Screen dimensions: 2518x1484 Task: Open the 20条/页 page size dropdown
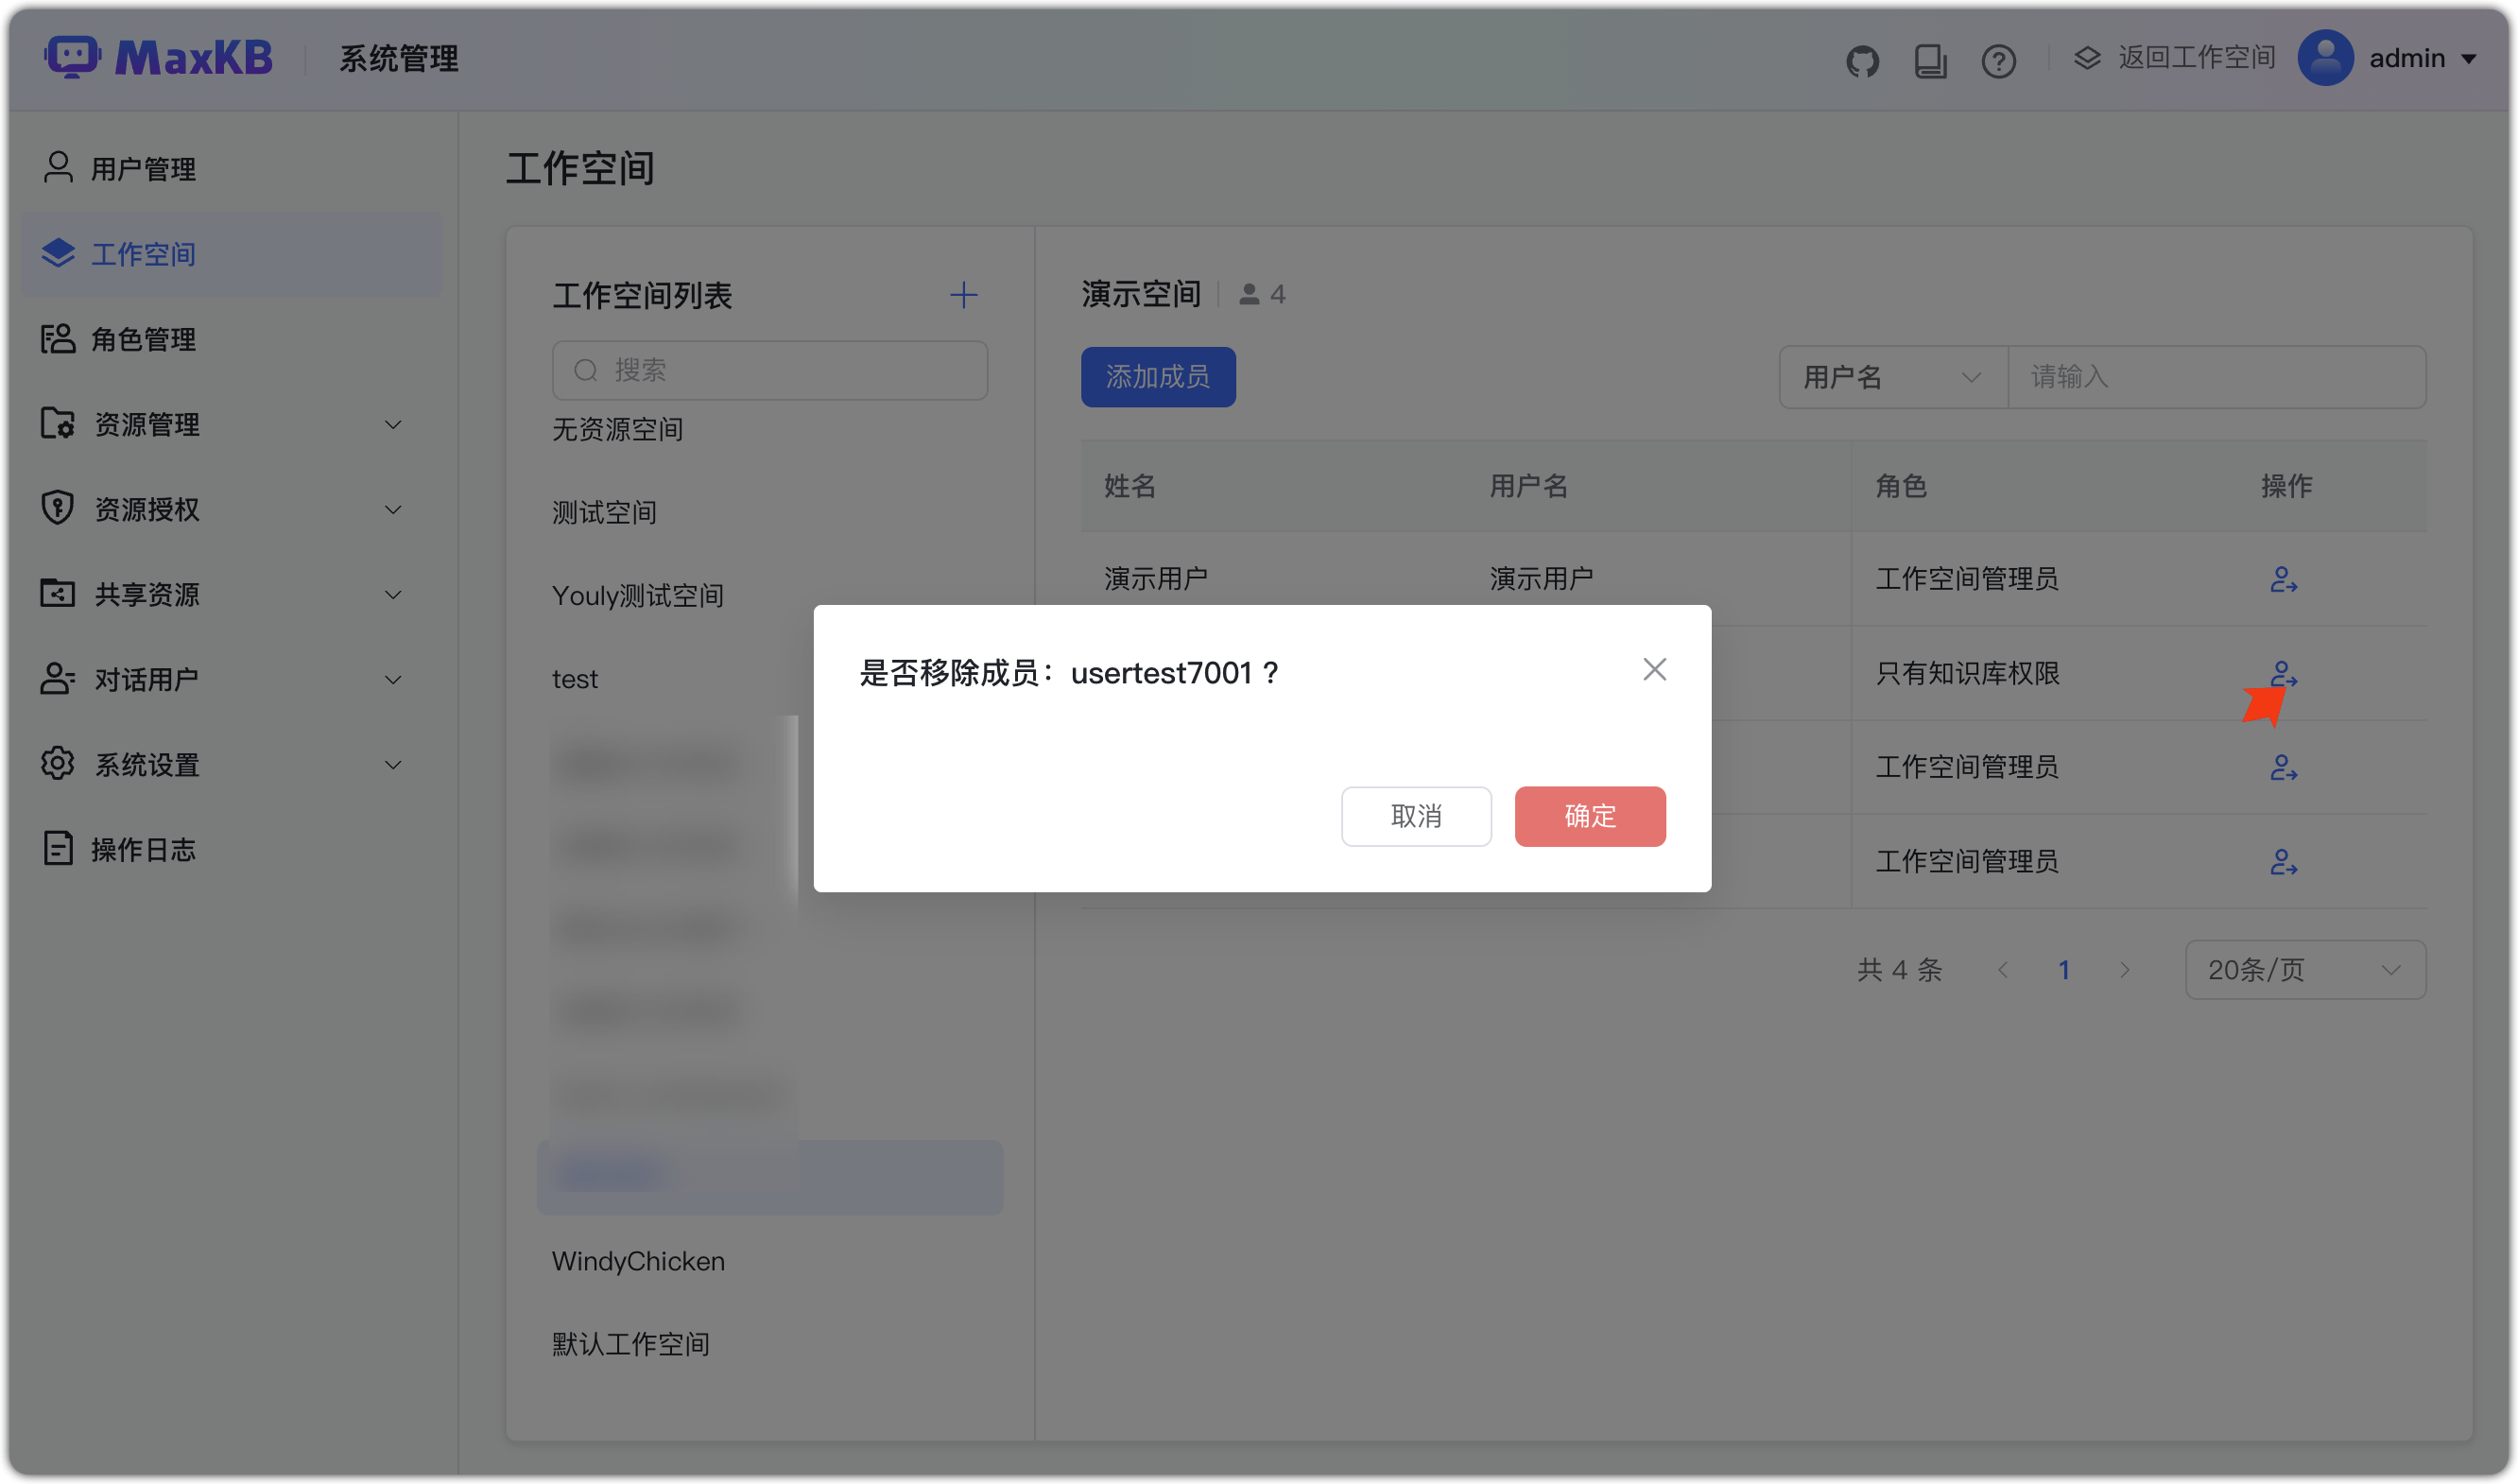pyautogui.click(x=2305, y=969)
